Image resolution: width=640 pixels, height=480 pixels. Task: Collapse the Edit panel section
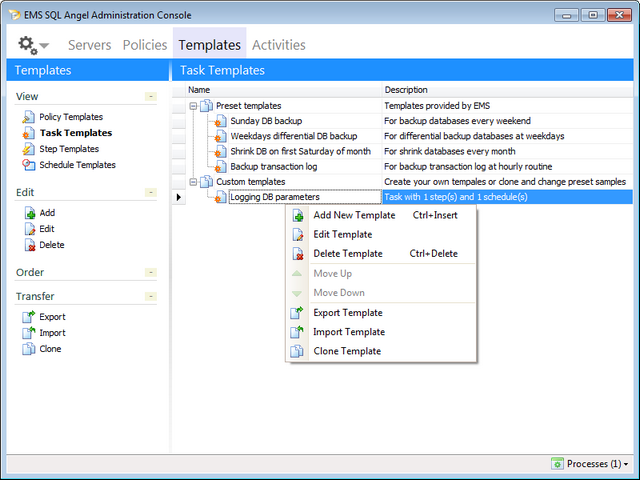click(x=151, y=192)
